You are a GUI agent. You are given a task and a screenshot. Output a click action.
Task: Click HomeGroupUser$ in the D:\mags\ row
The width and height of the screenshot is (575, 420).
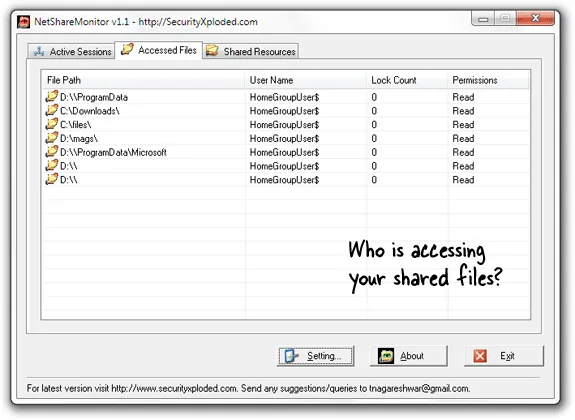tap(285, 139)
